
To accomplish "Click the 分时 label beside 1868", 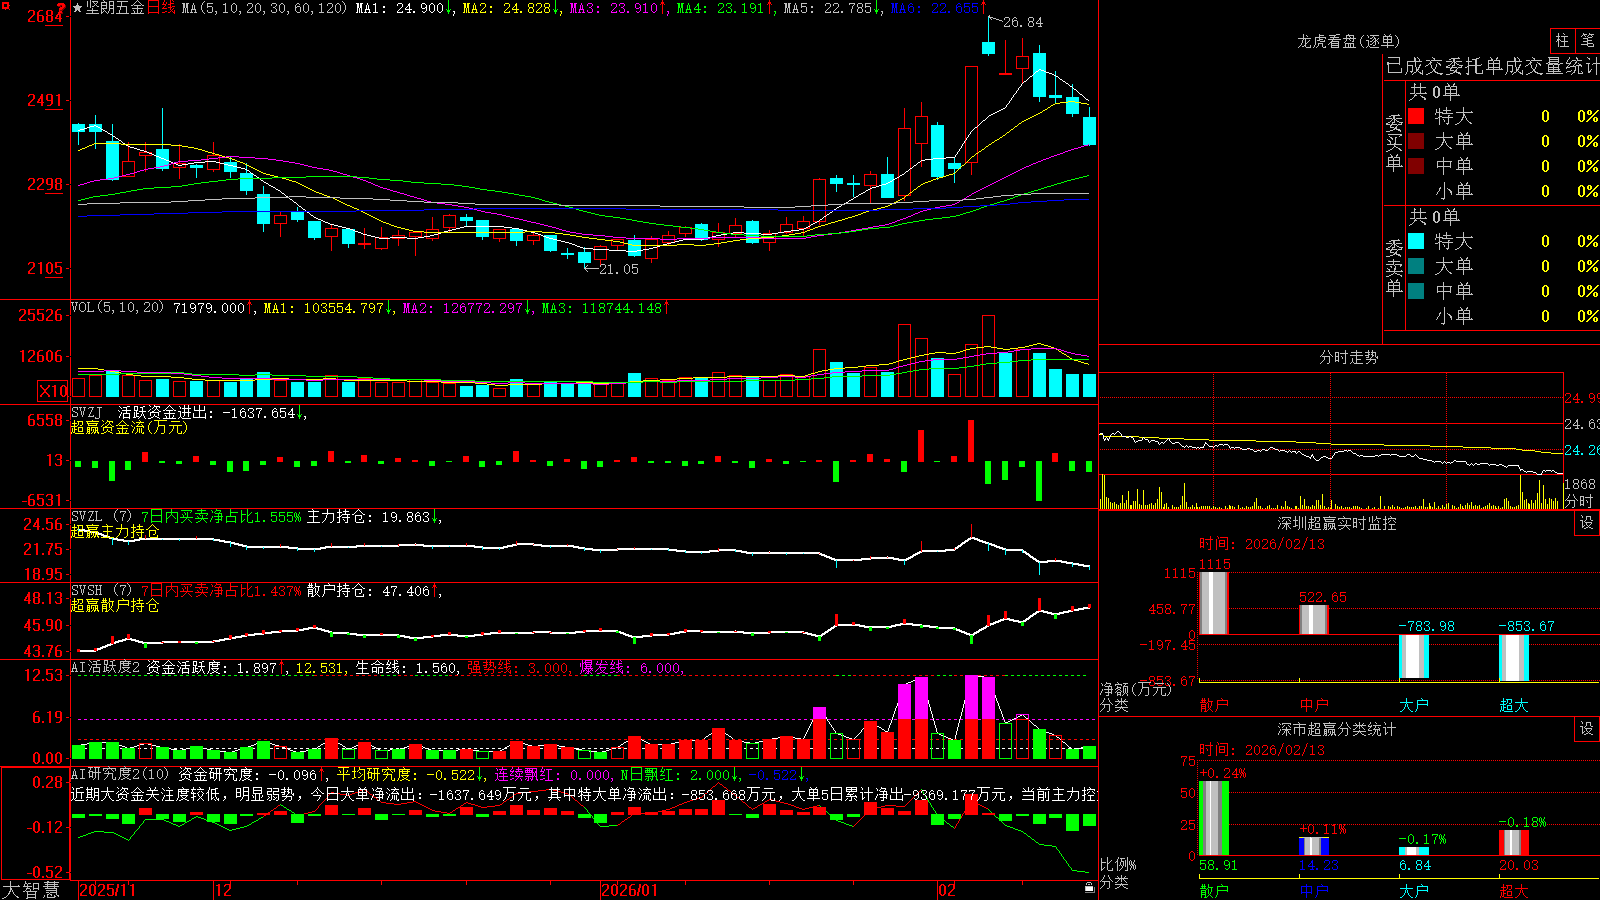I will pyautogui.click(x=1579, y=501).
